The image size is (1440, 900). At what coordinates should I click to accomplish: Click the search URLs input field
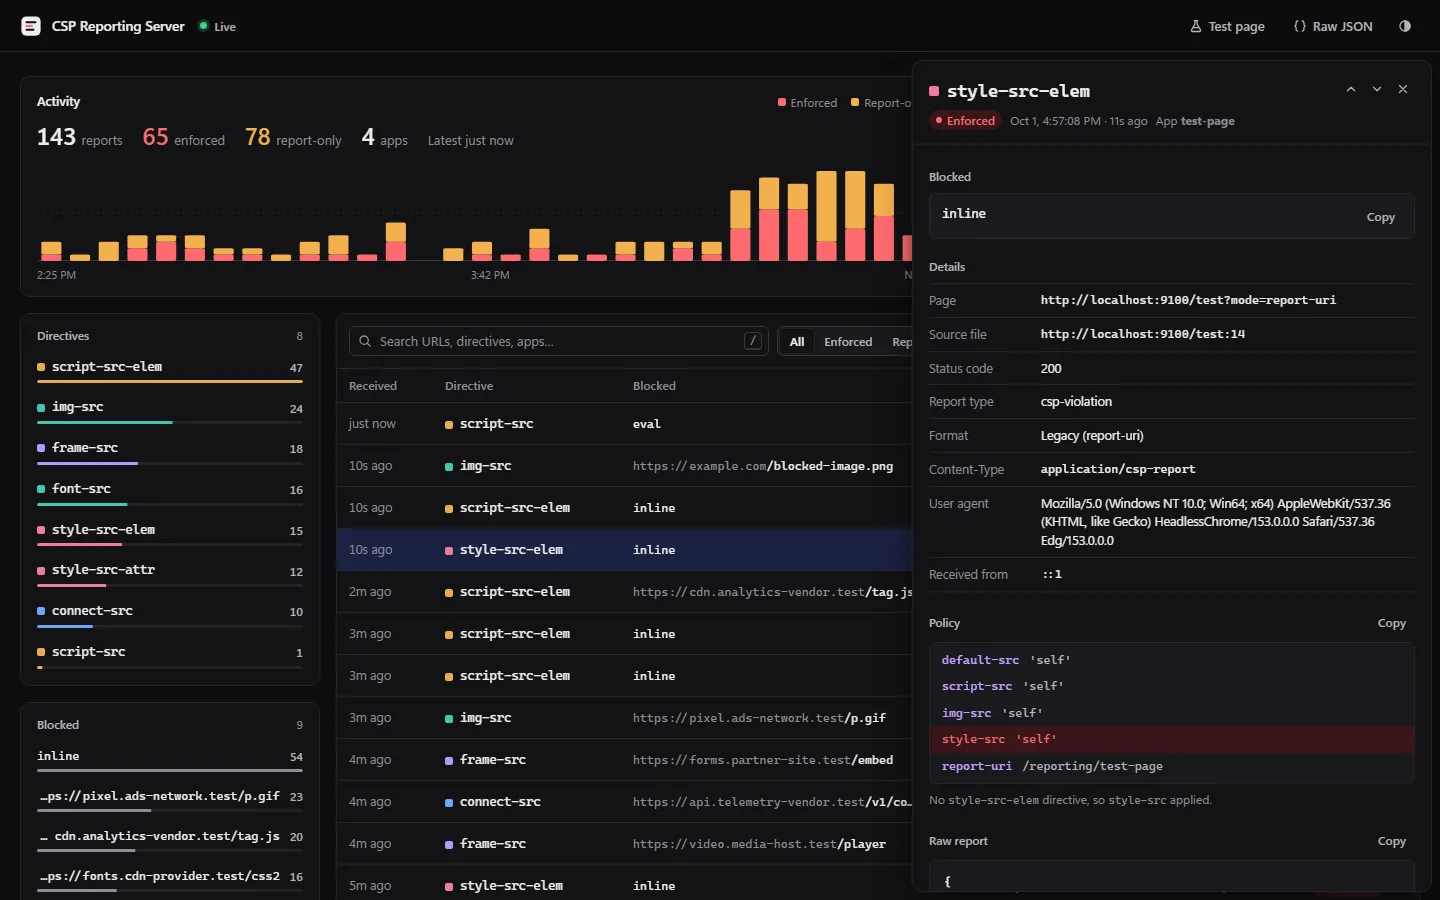coord(558,341)
